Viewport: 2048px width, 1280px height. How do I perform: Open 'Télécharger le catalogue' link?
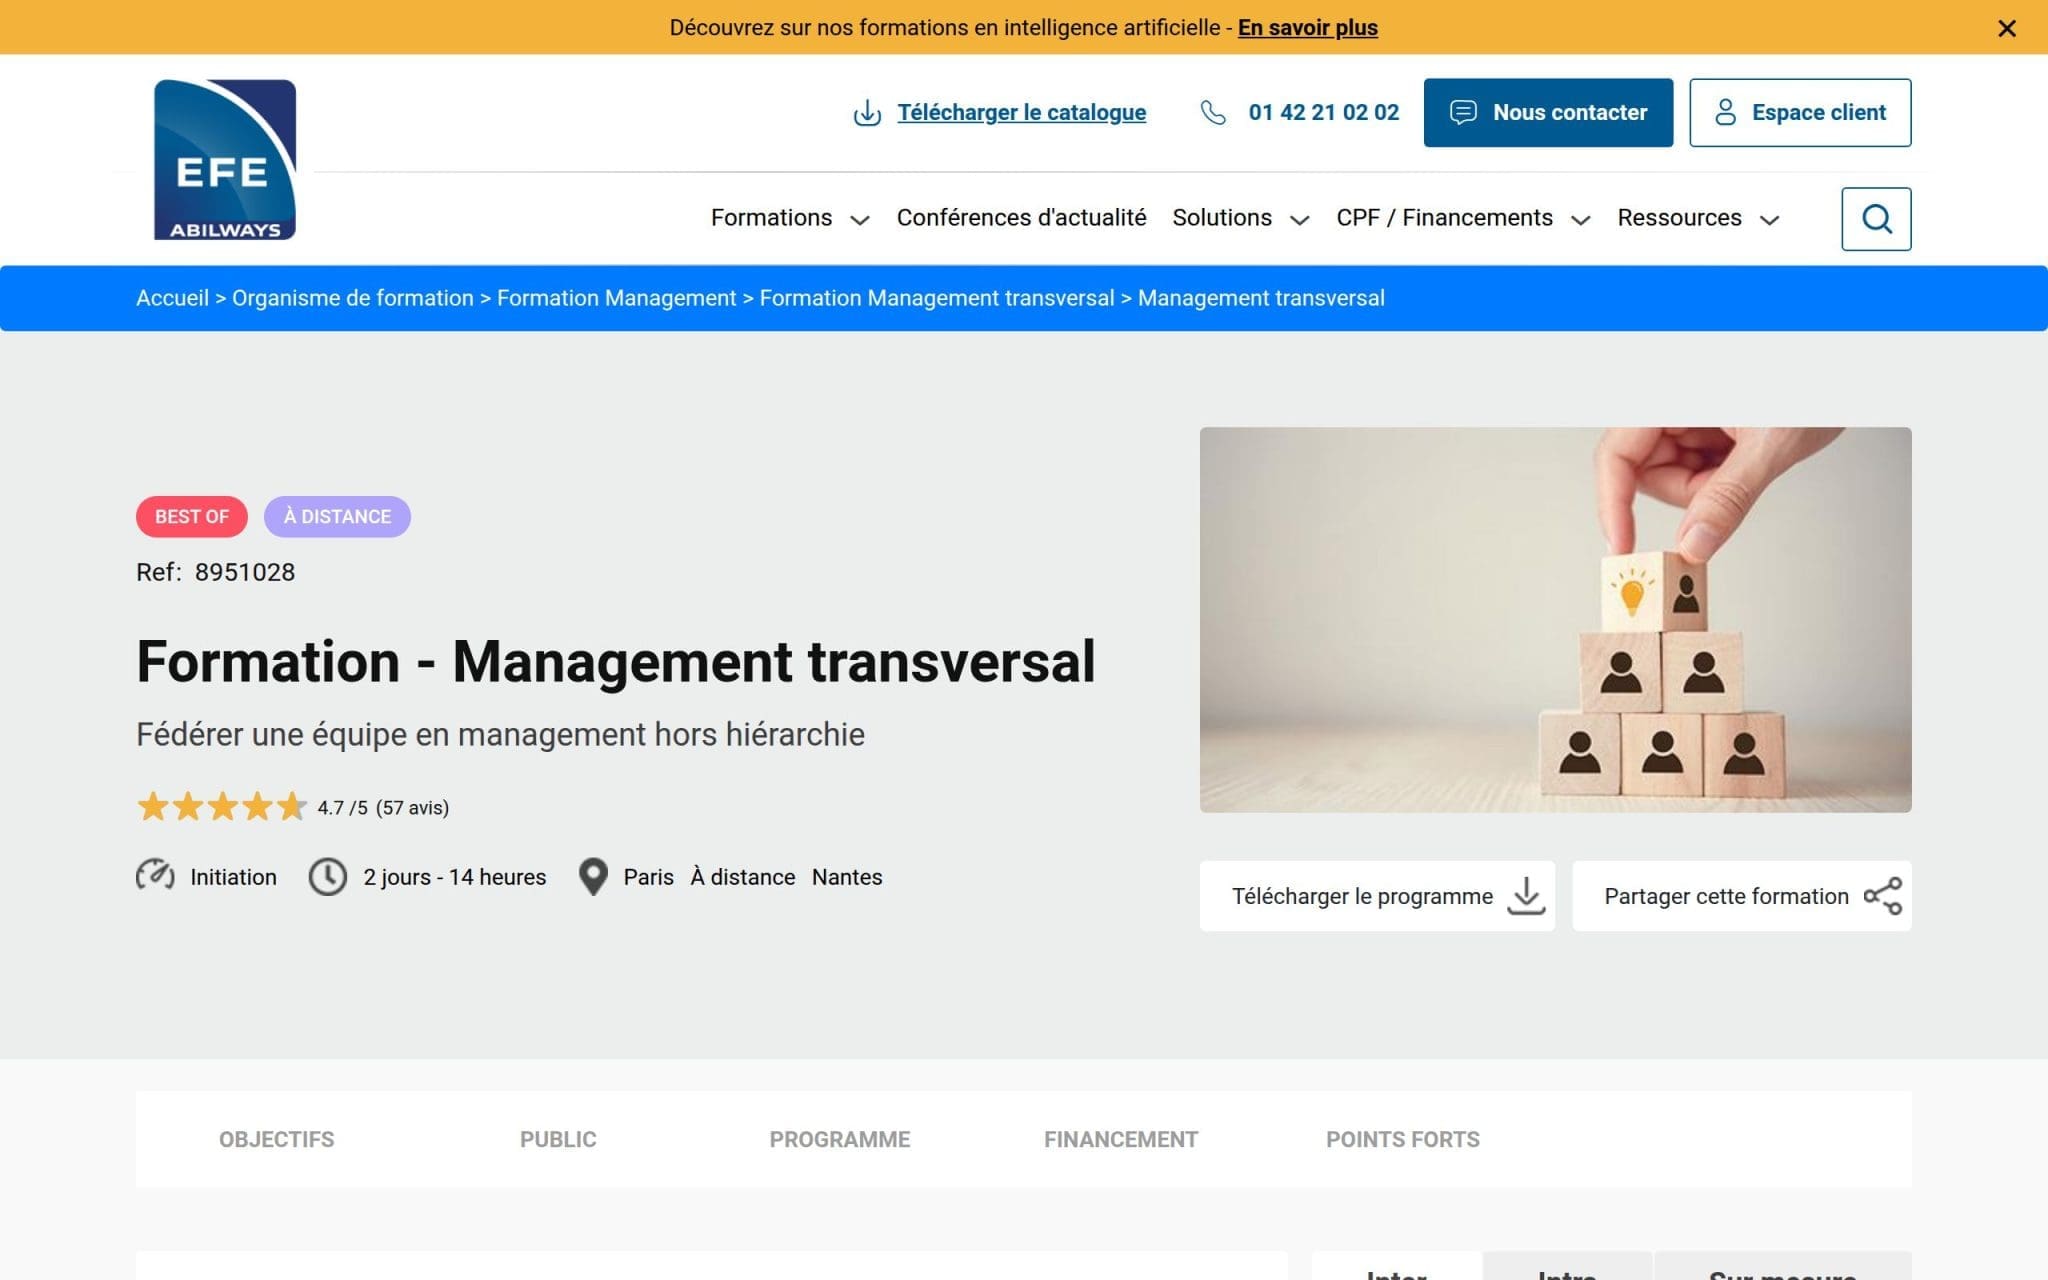[x=1021, y=113]
